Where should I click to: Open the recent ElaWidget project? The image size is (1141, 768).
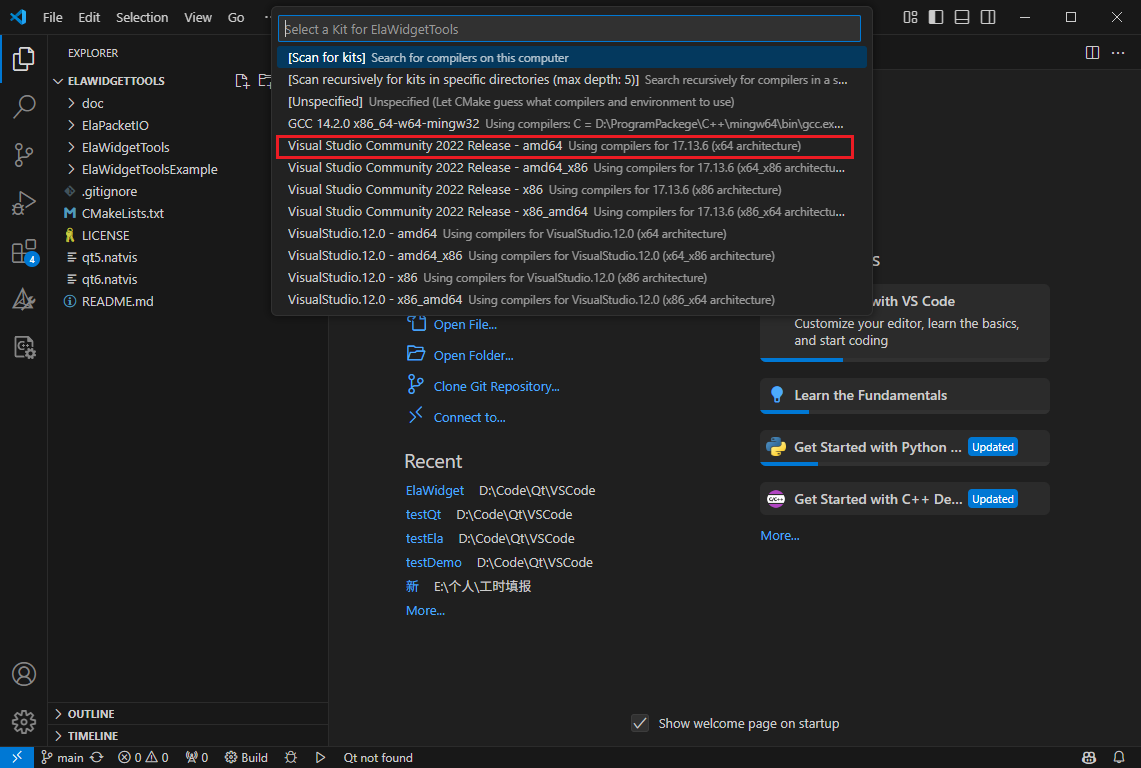coord(434,490)
